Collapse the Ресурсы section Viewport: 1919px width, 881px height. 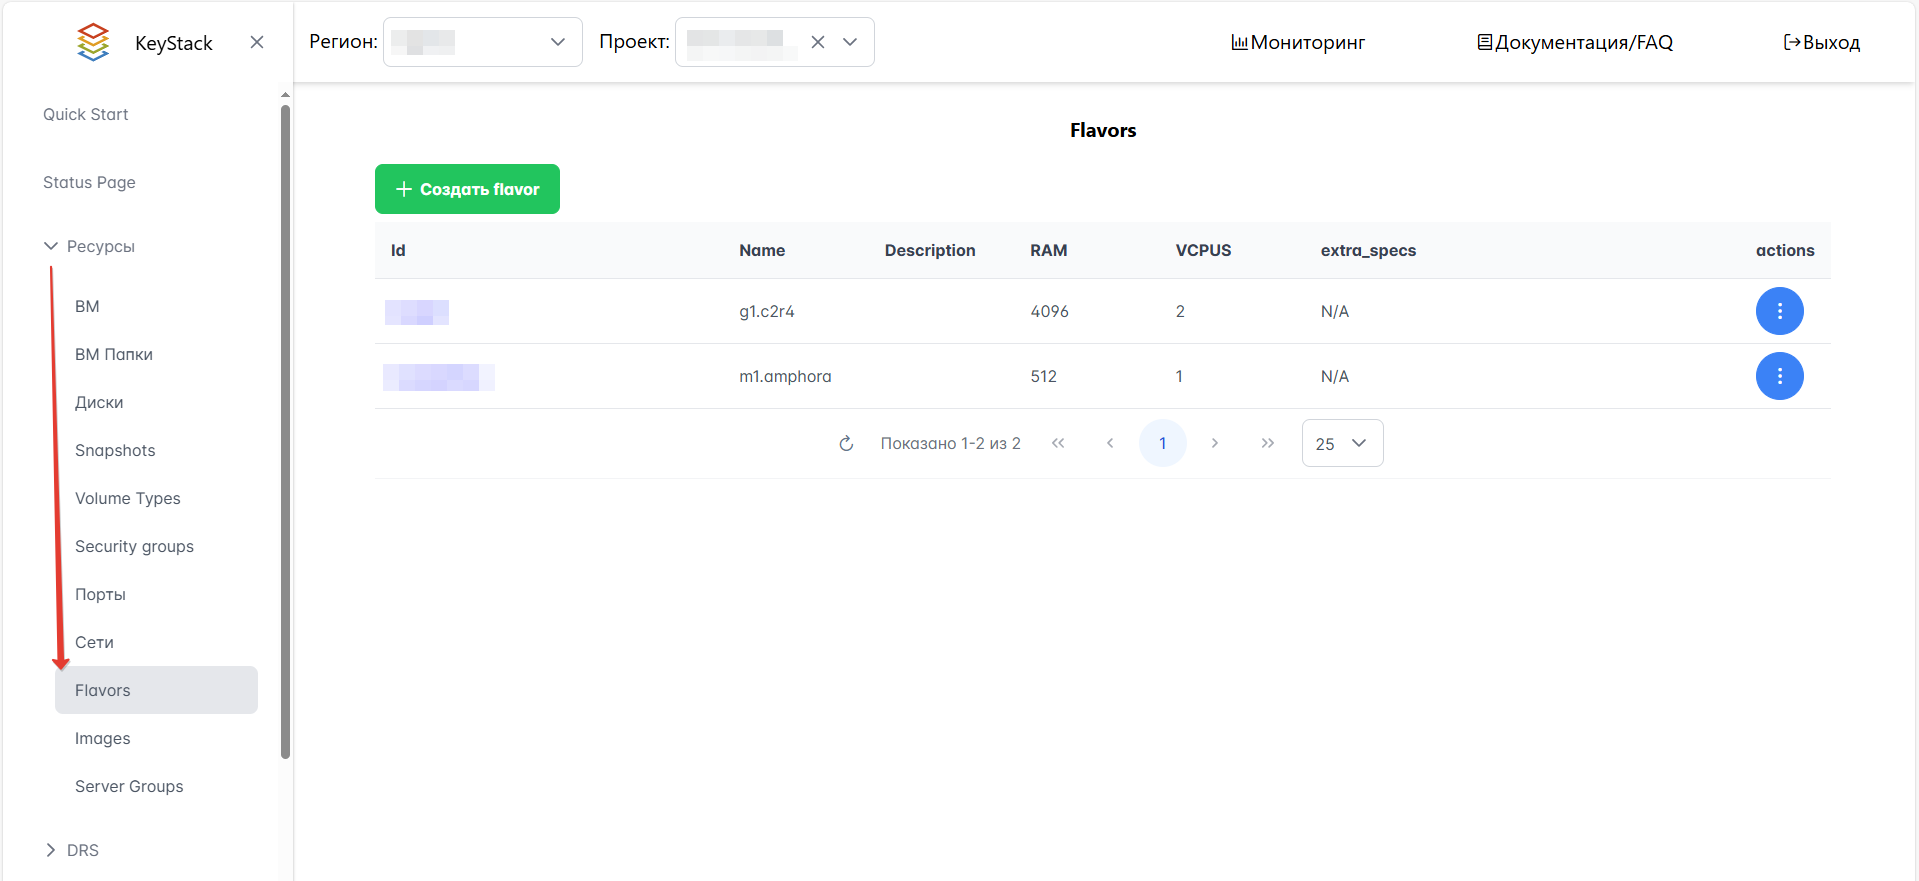point(51,246)
